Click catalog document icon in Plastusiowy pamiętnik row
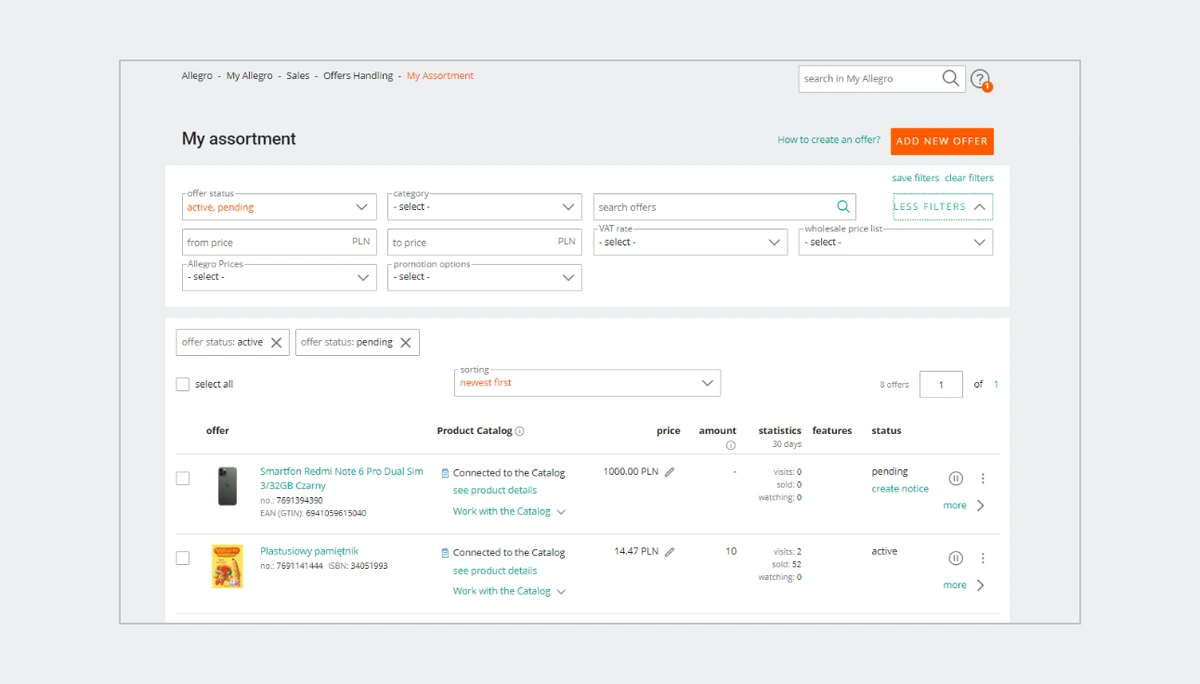This screenshot has width=1200, height=684. tap(445, 553)
